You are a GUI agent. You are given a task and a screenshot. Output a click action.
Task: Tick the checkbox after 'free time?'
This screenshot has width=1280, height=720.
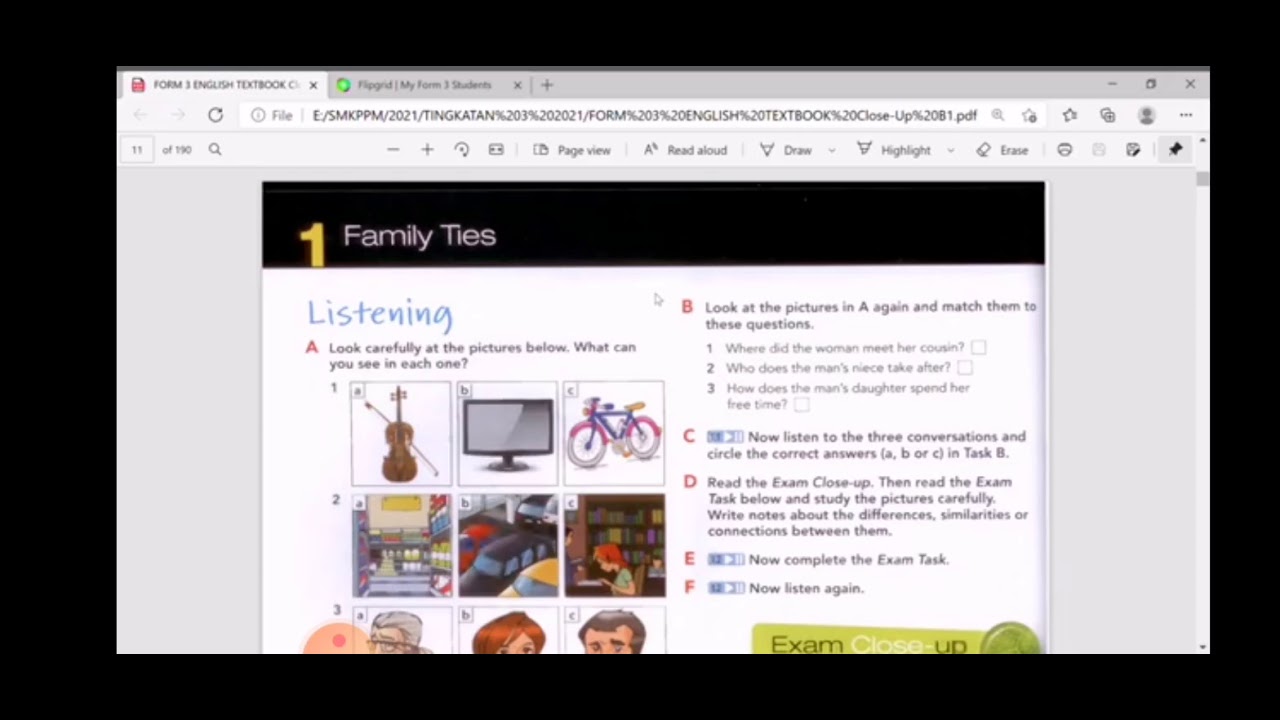(801, 405)
